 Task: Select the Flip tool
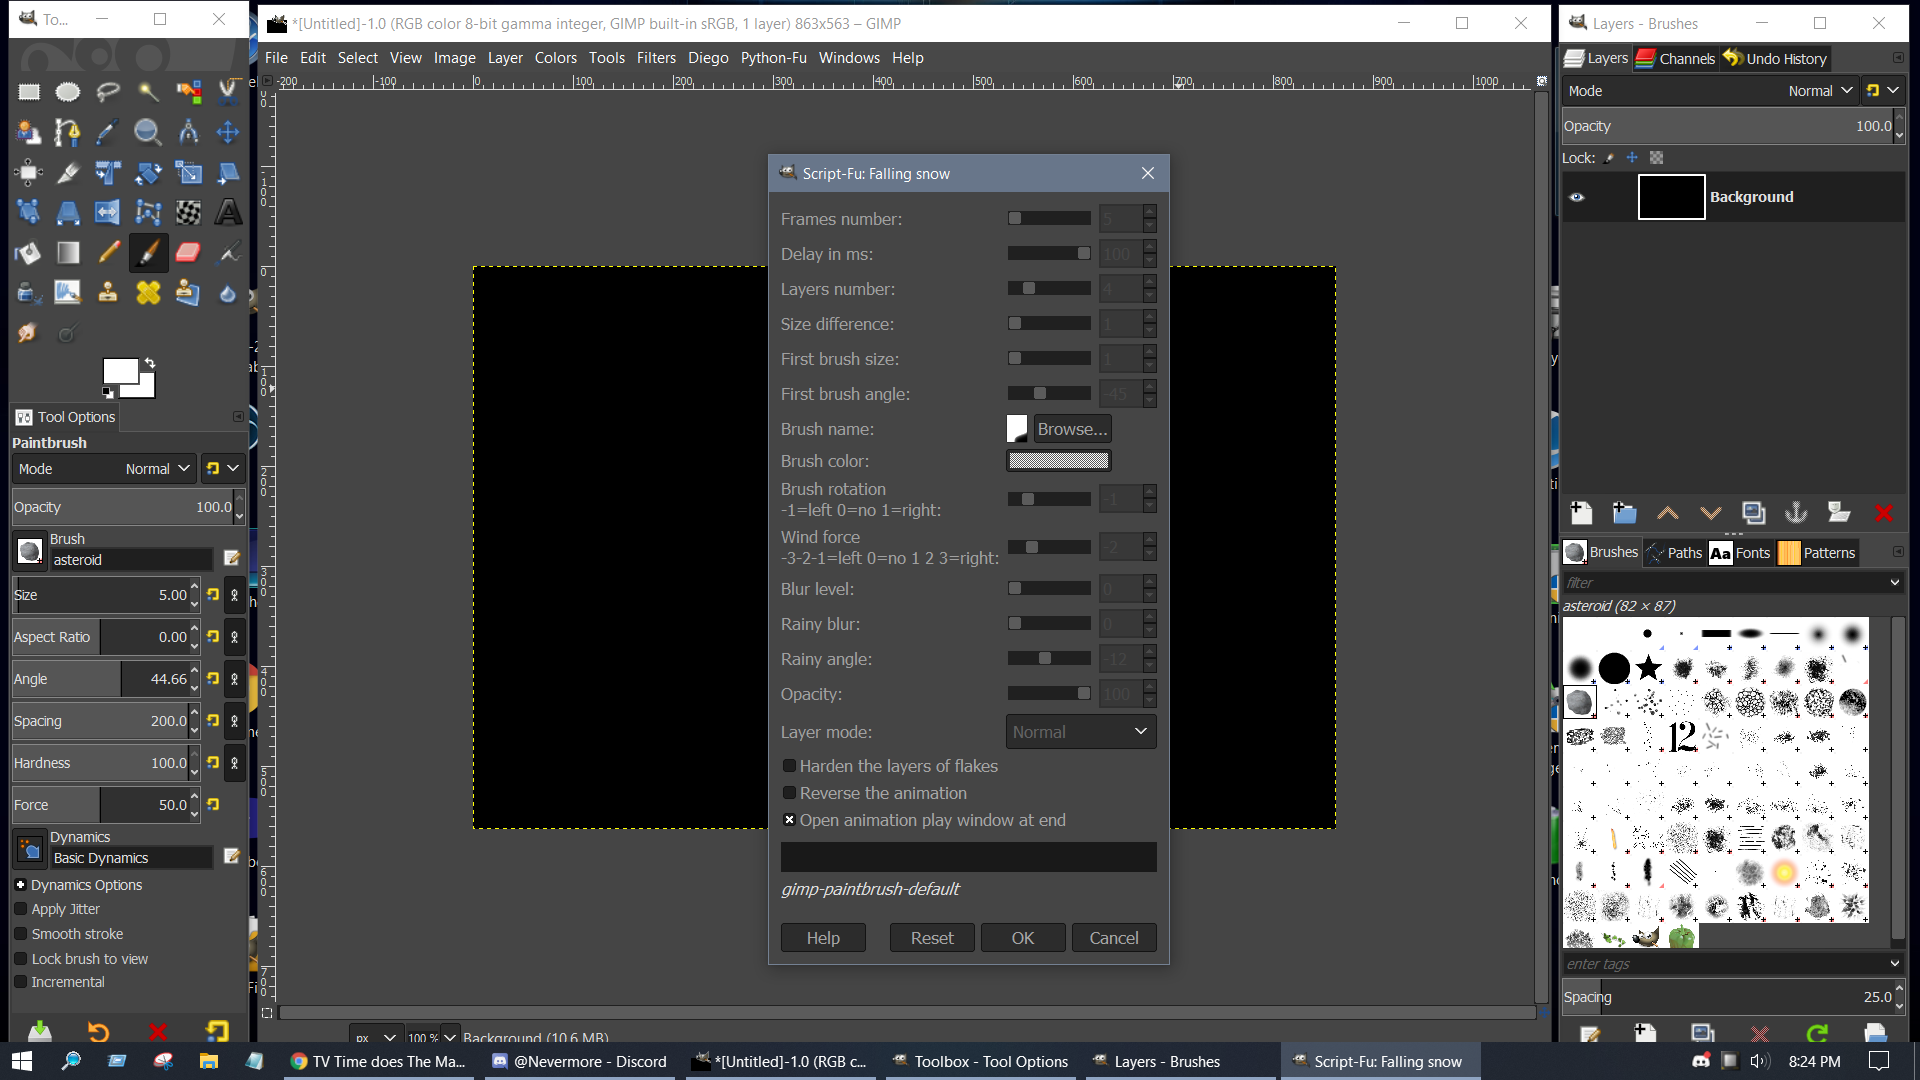tap(108, 212)
